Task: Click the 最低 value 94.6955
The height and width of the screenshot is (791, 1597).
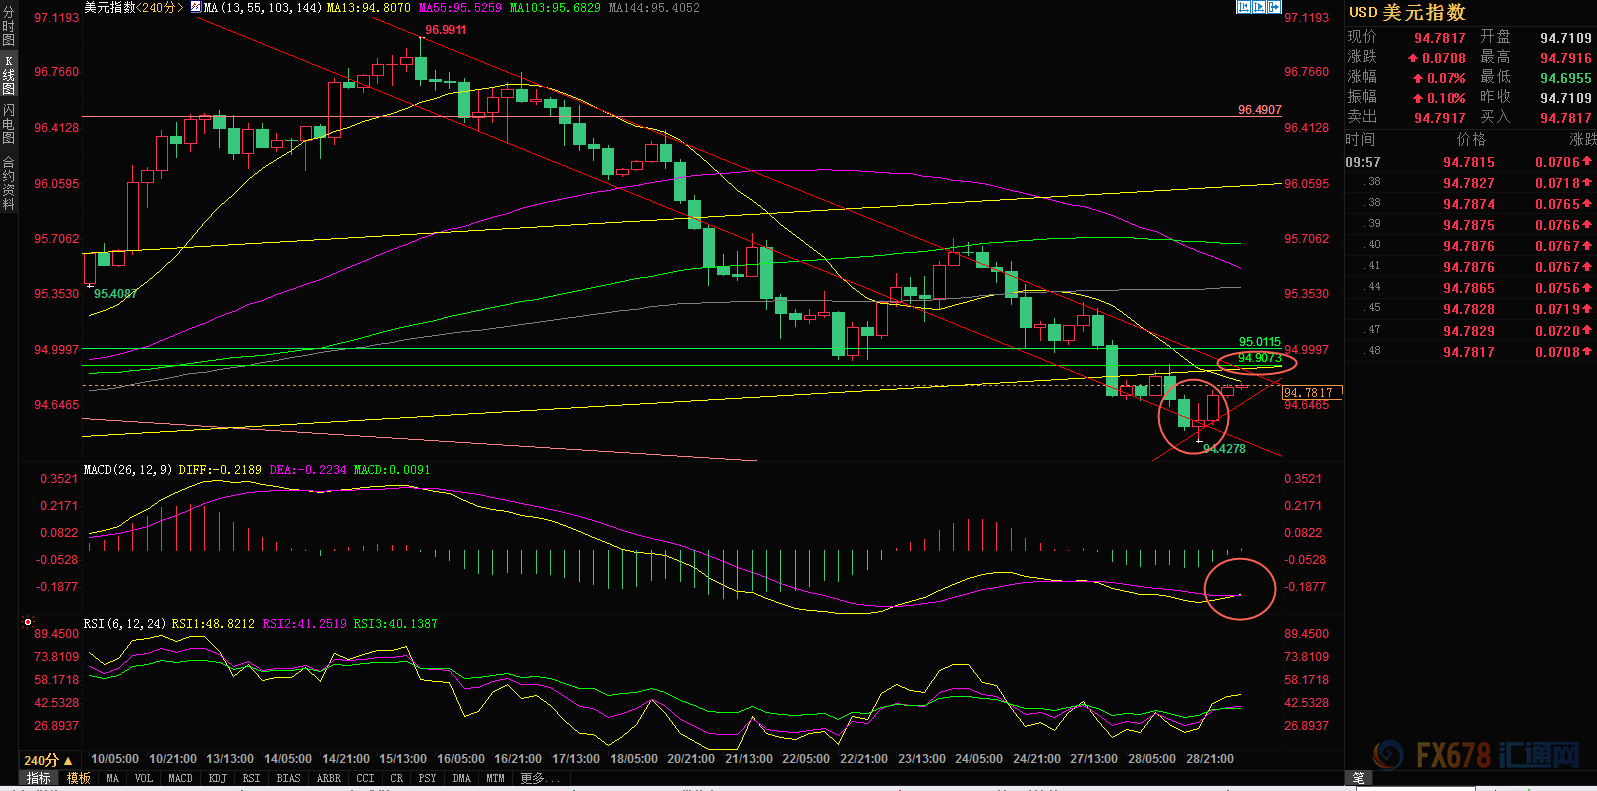Action: click(x=1566, y=78)
